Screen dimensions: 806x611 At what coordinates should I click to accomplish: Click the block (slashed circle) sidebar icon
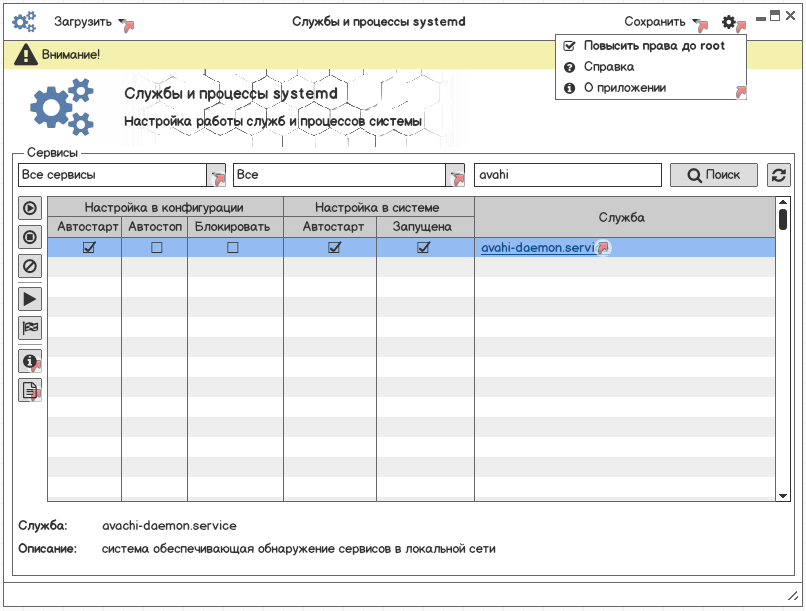pyautogui.click(x=30, y=266)
